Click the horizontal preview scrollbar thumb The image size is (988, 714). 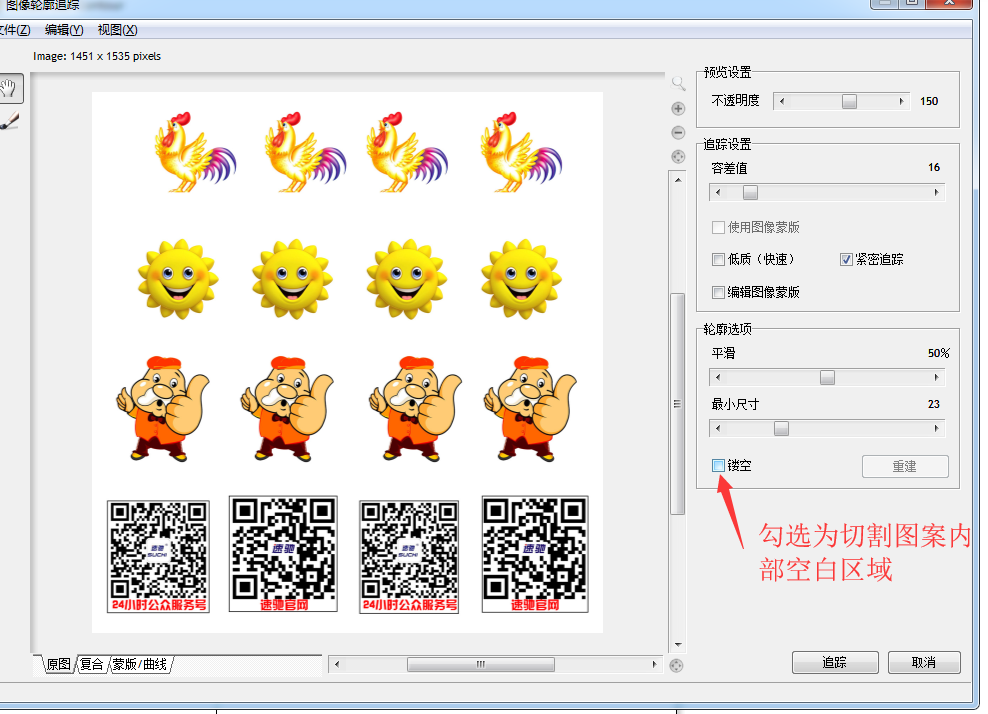pyautogui.click(x=481, y=664)
